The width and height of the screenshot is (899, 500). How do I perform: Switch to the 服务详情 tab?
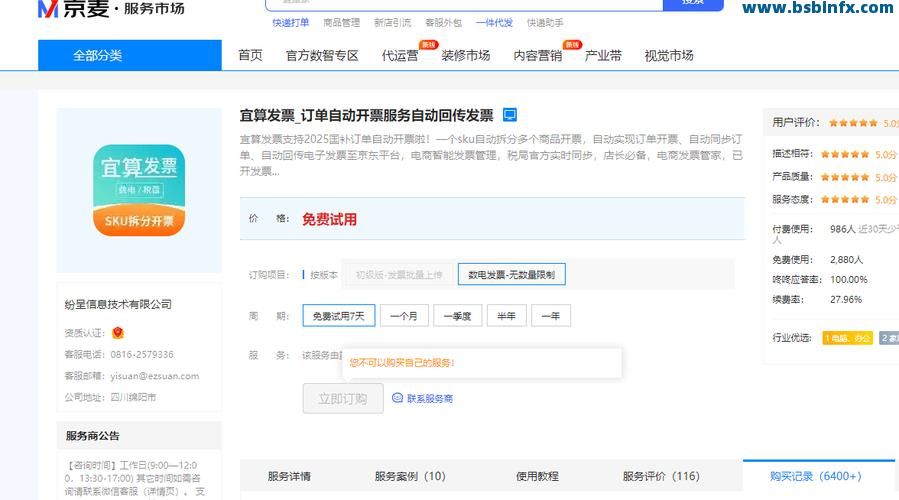pyautogui.click(x=289, y=476)
